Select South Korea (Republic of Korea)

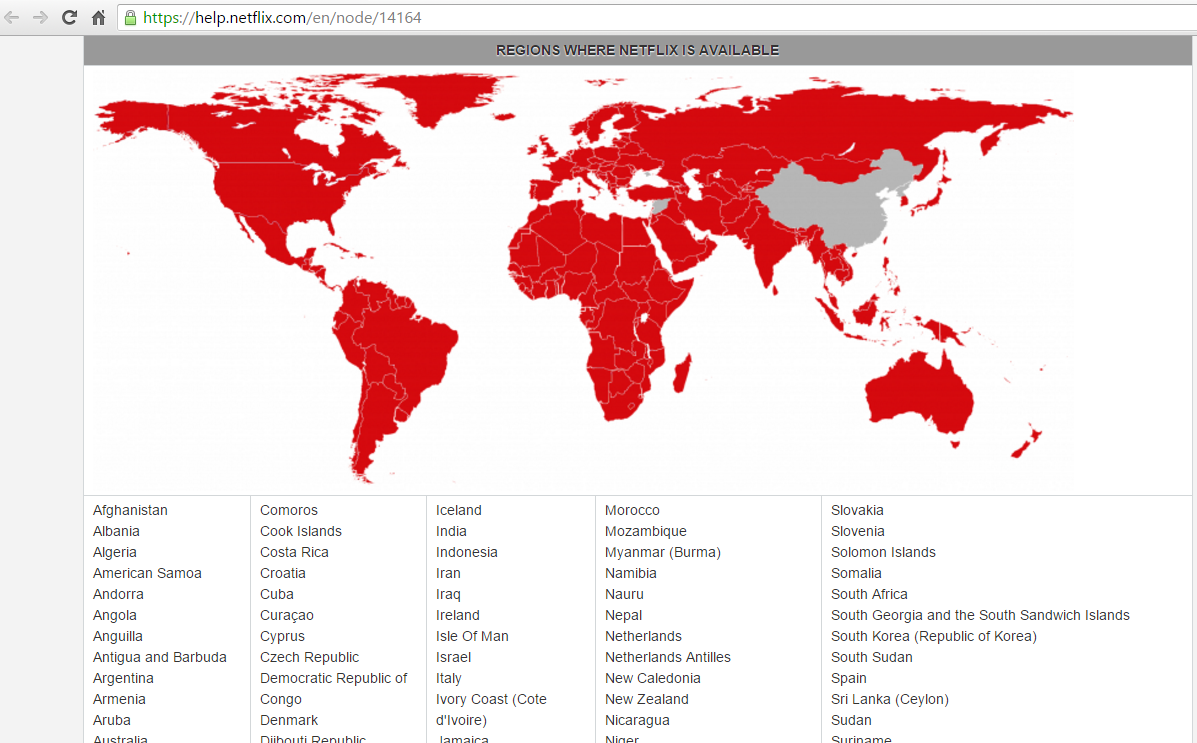pos(933,636)
